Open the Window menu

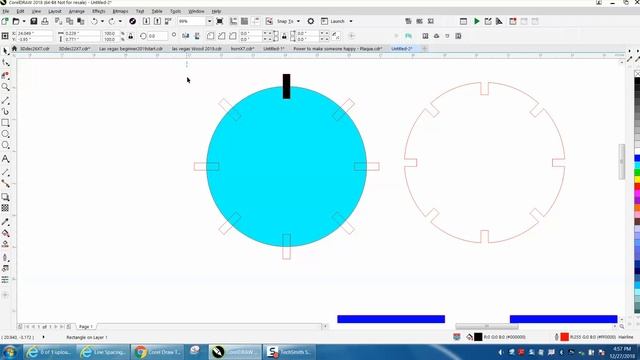click(x=196, y=11)
